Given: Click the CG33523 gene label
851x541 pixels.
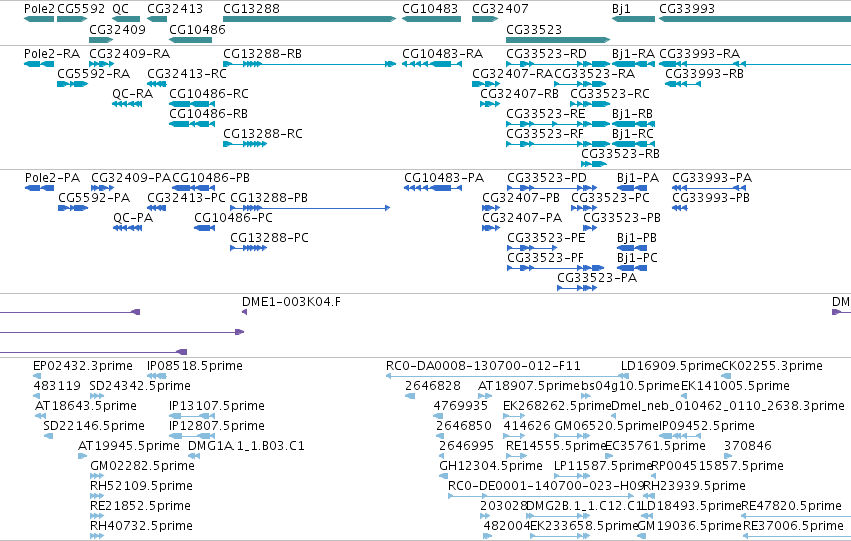Looking at the screenshot, I should tap(534, 29).
